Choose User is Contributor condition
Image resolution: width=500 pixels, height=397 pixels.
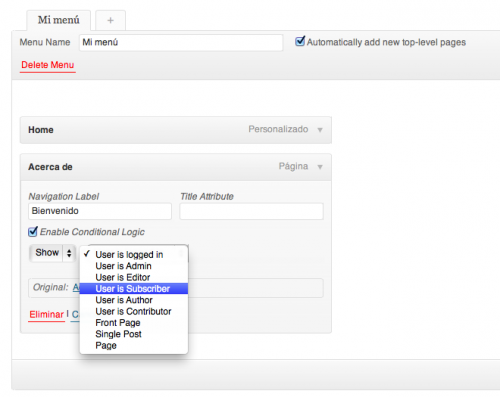(134, 311)
